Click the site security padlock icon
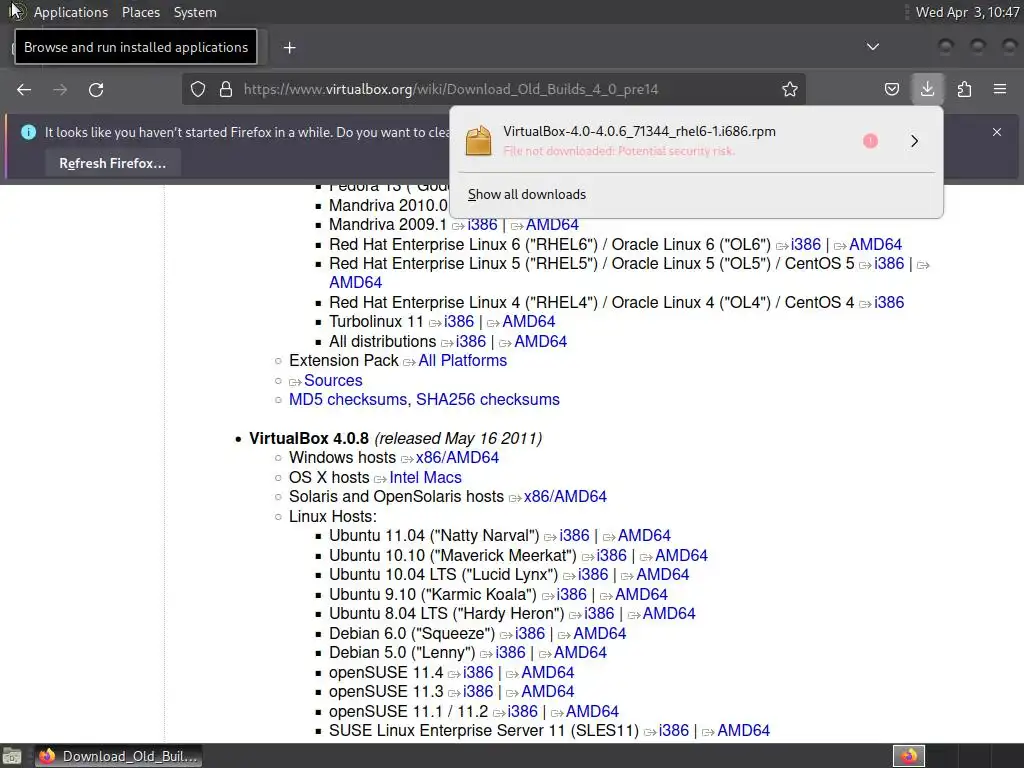Viewport: 1024px width, 768px height. point(226,89)
